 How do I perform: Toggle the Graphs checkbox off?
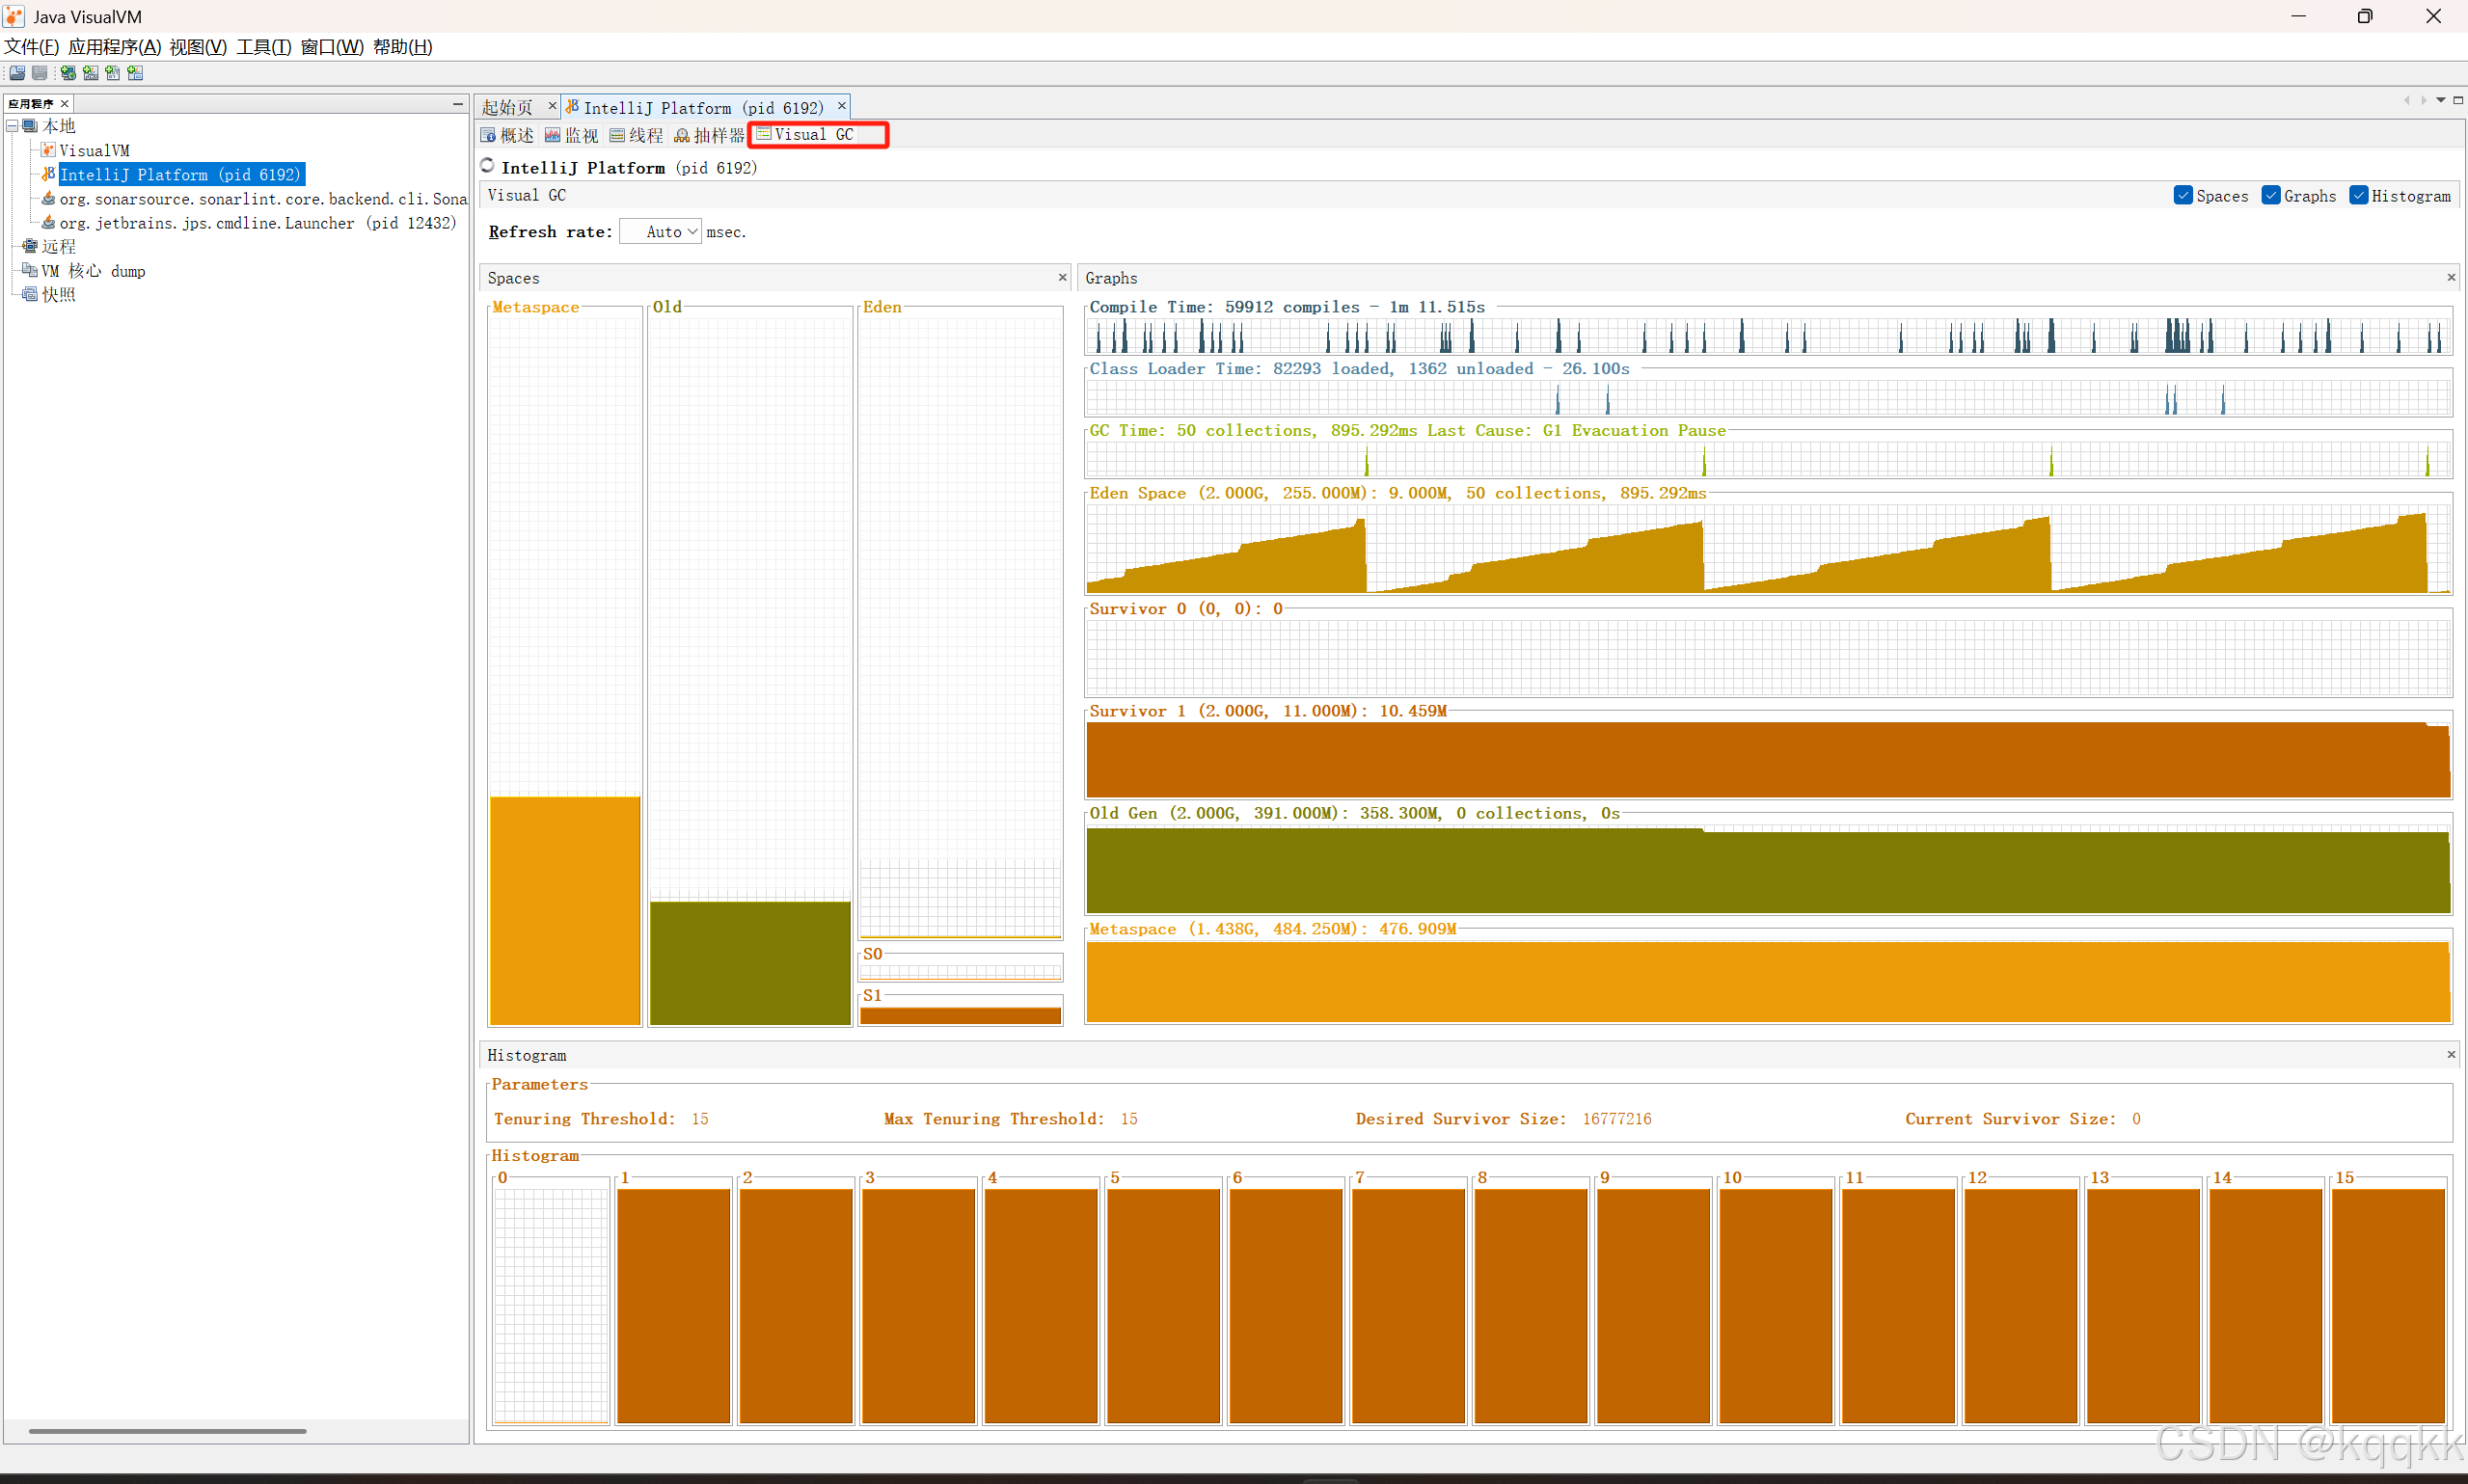click(x=2270, y=196)
